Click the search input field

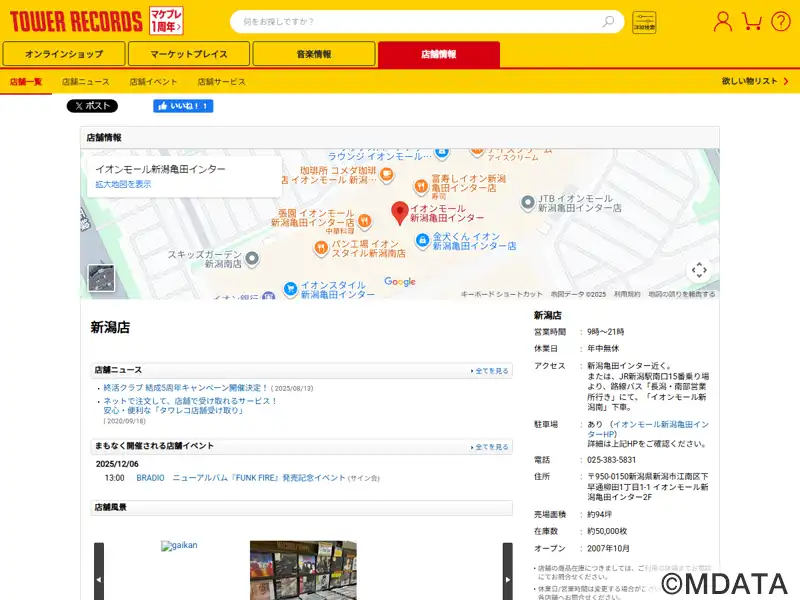(x=420, y=21)
